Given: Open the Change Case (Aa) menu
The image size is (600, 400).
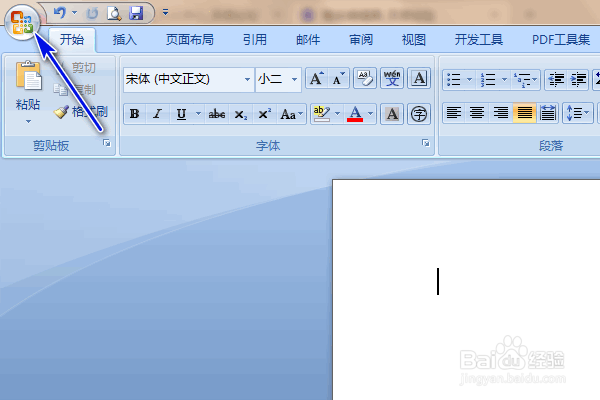Looking at the screenshot, I should [291, 114].
